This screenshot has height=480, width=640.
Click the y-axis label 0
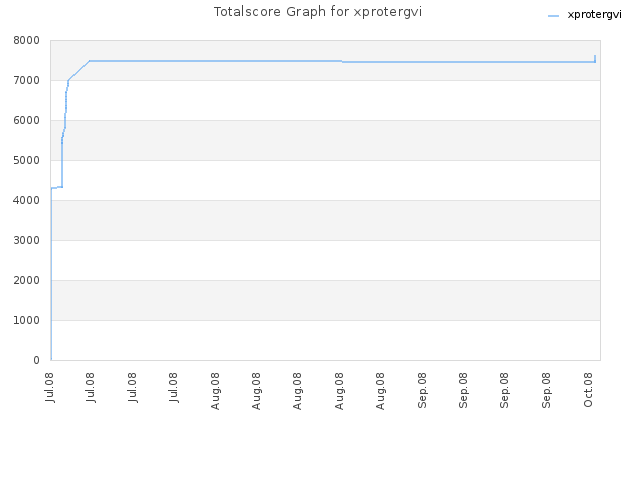[x=36, y=360]
